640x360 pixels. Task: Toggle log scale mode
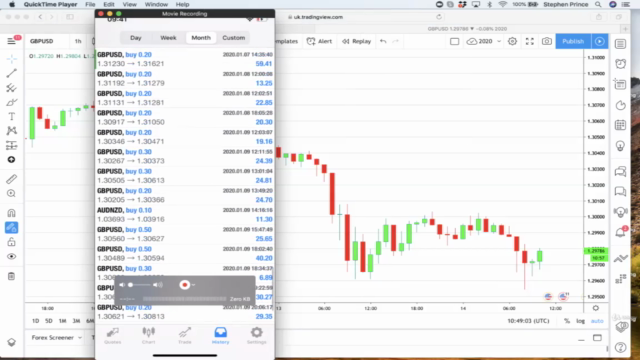[x=580, y=321]
